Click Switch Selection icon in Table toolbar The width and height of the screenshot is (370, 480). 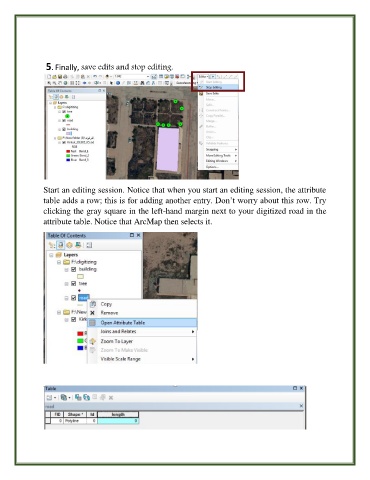click(x=86, y=397)
